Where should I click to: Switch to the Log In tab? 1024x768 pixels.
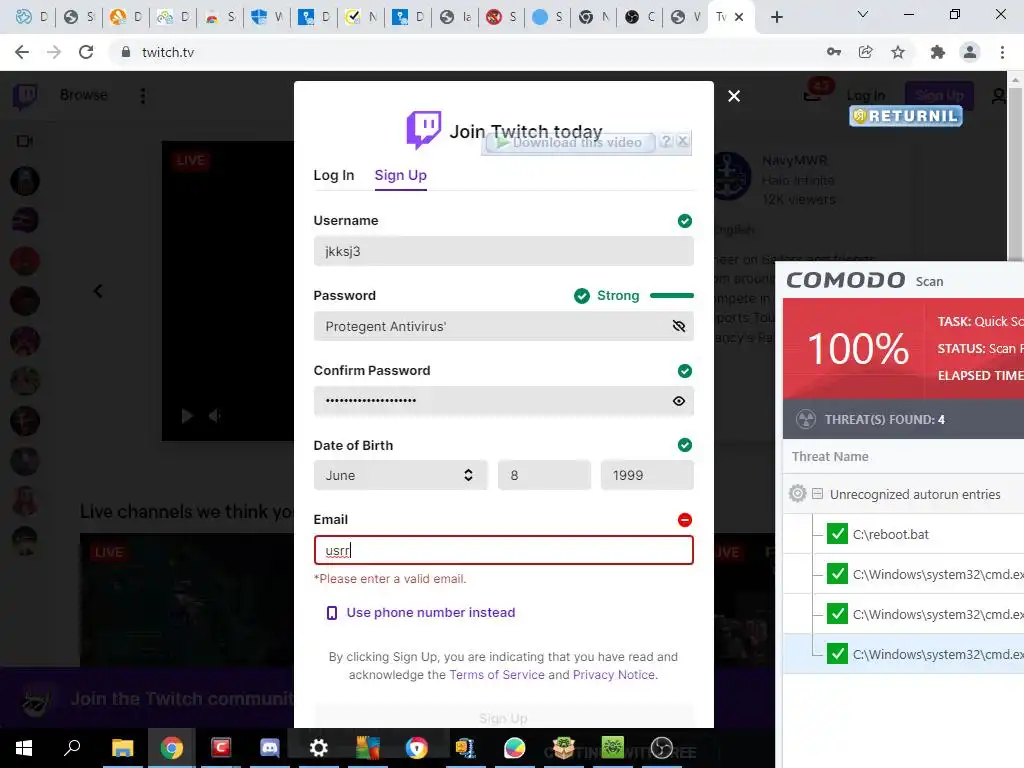click(334, 175)
